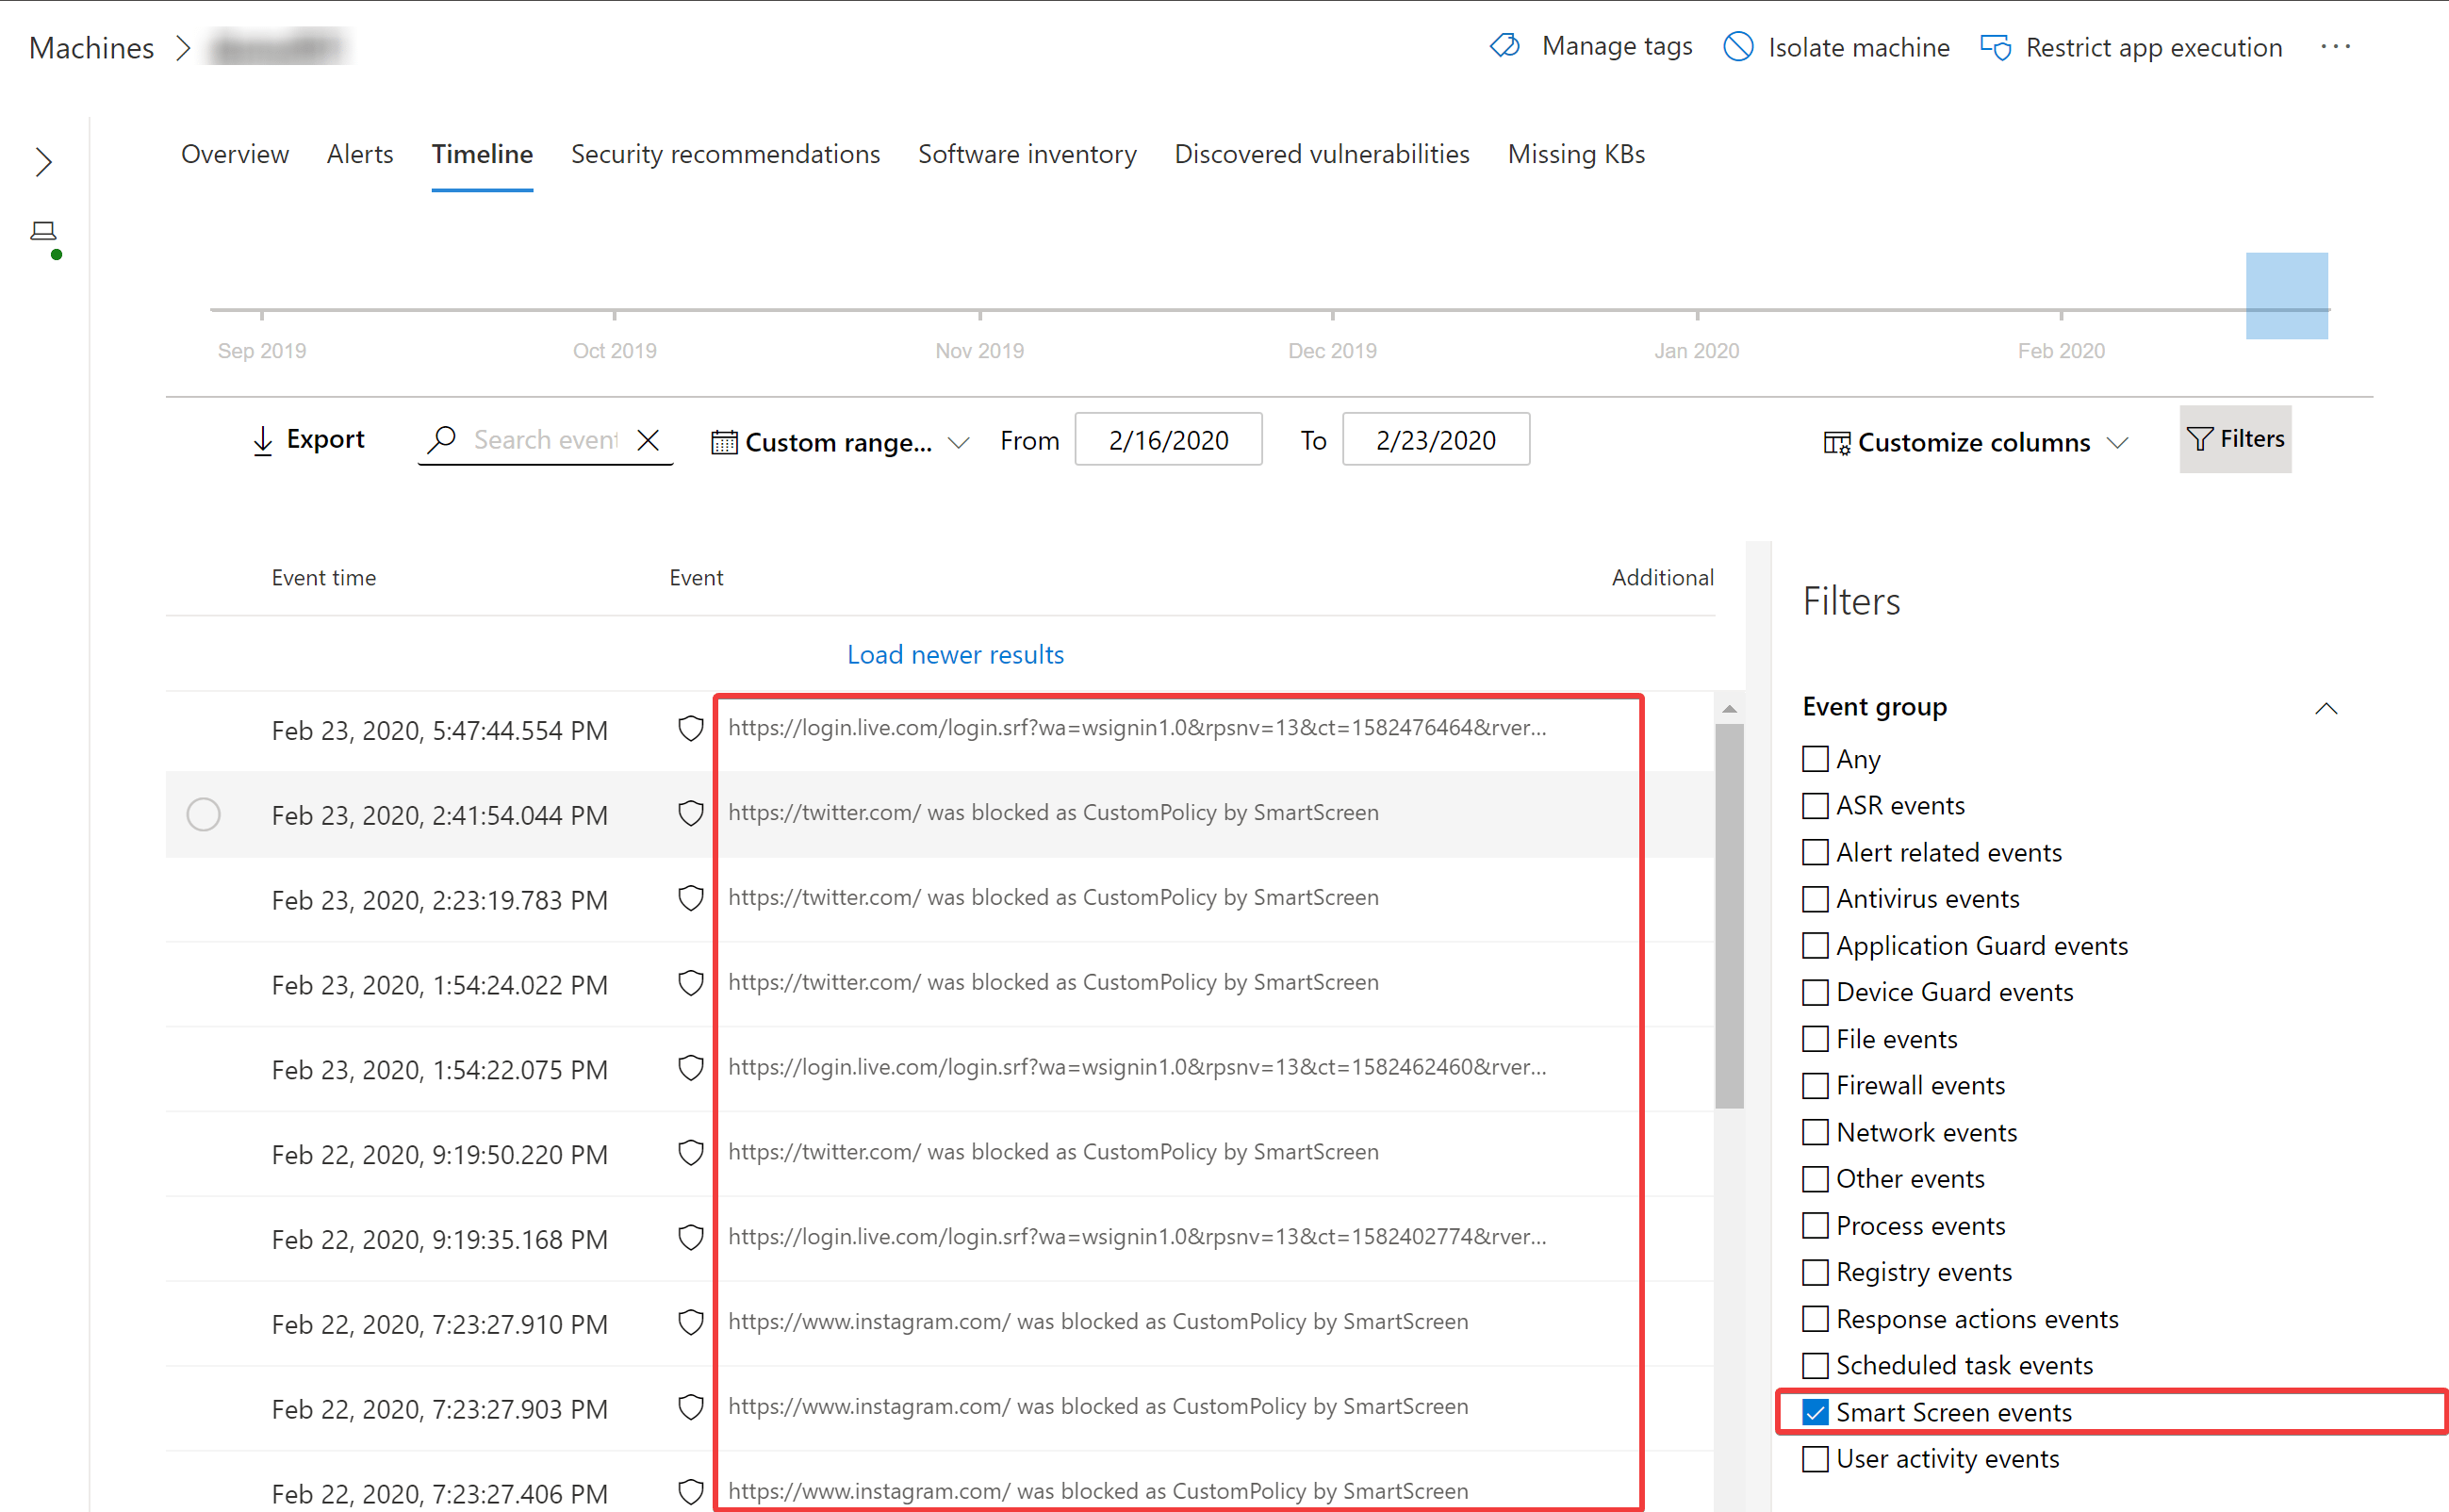Open the Custom range dropdown
2449x1512 pixels.
point(839,441)
